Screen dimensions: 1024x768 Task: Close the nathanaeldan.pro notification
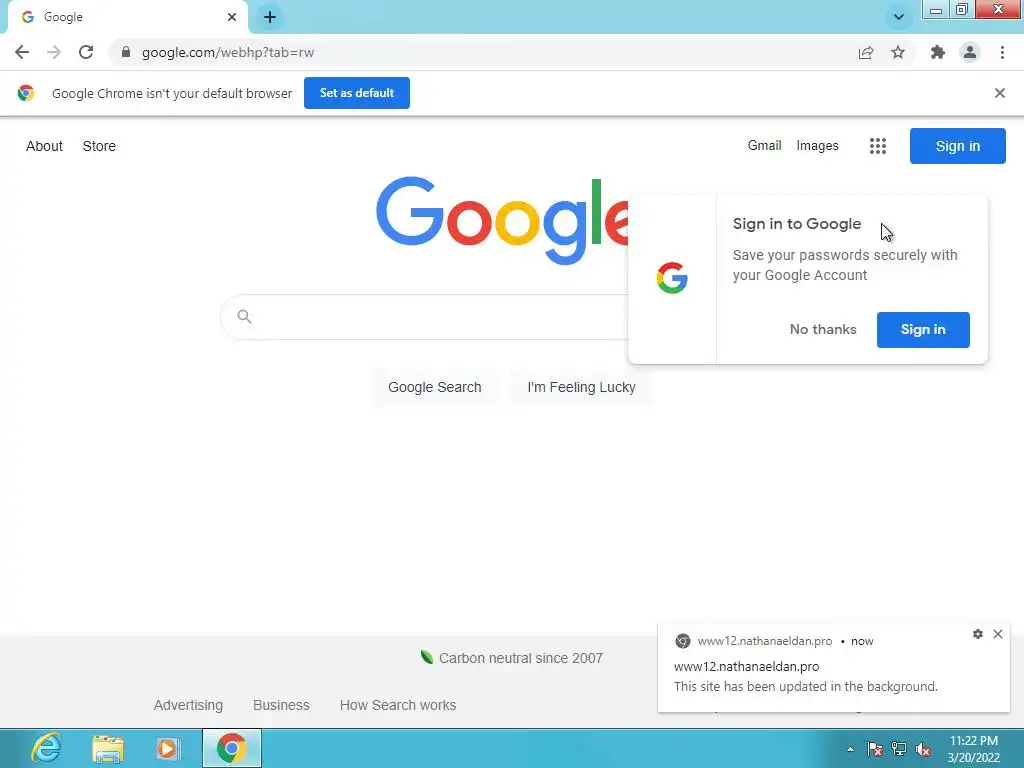pyautogui.click(x=998, y=634)
